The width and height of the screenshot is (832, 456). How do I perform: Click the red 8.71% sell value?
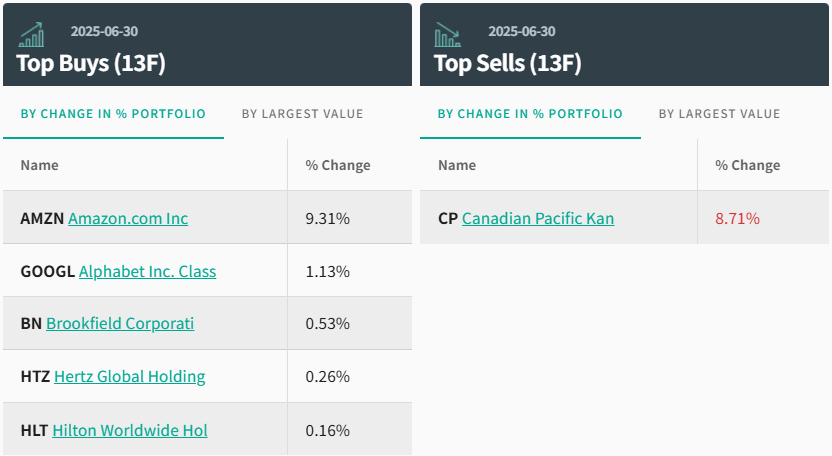tap(737, 218)
